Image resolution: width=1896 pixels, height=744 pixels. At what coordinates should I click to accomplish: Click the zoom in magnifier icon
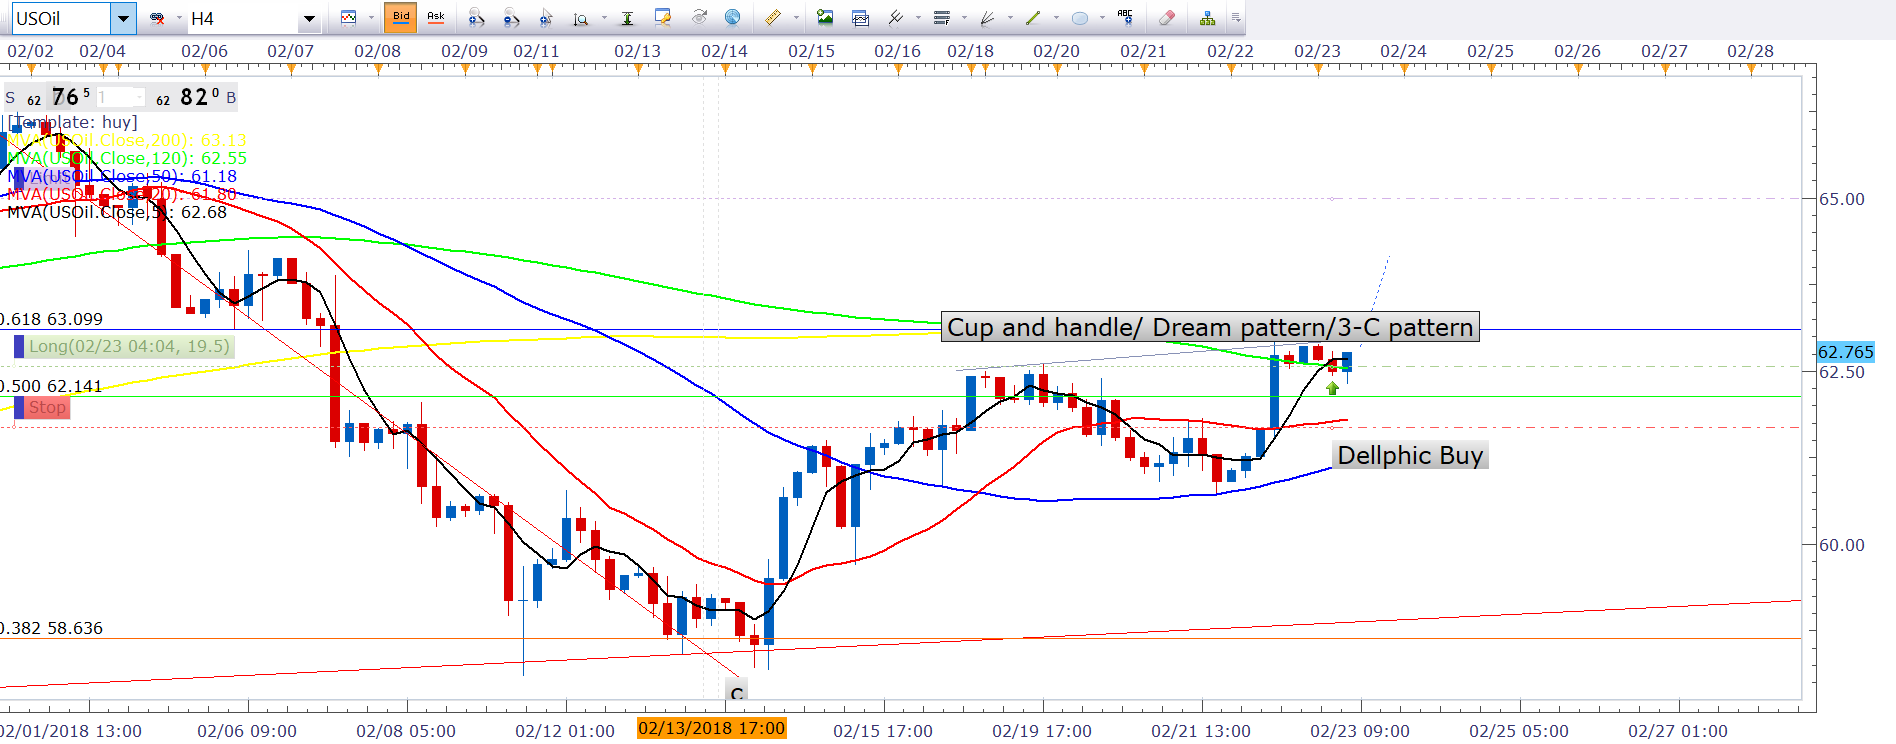point(477,18)
